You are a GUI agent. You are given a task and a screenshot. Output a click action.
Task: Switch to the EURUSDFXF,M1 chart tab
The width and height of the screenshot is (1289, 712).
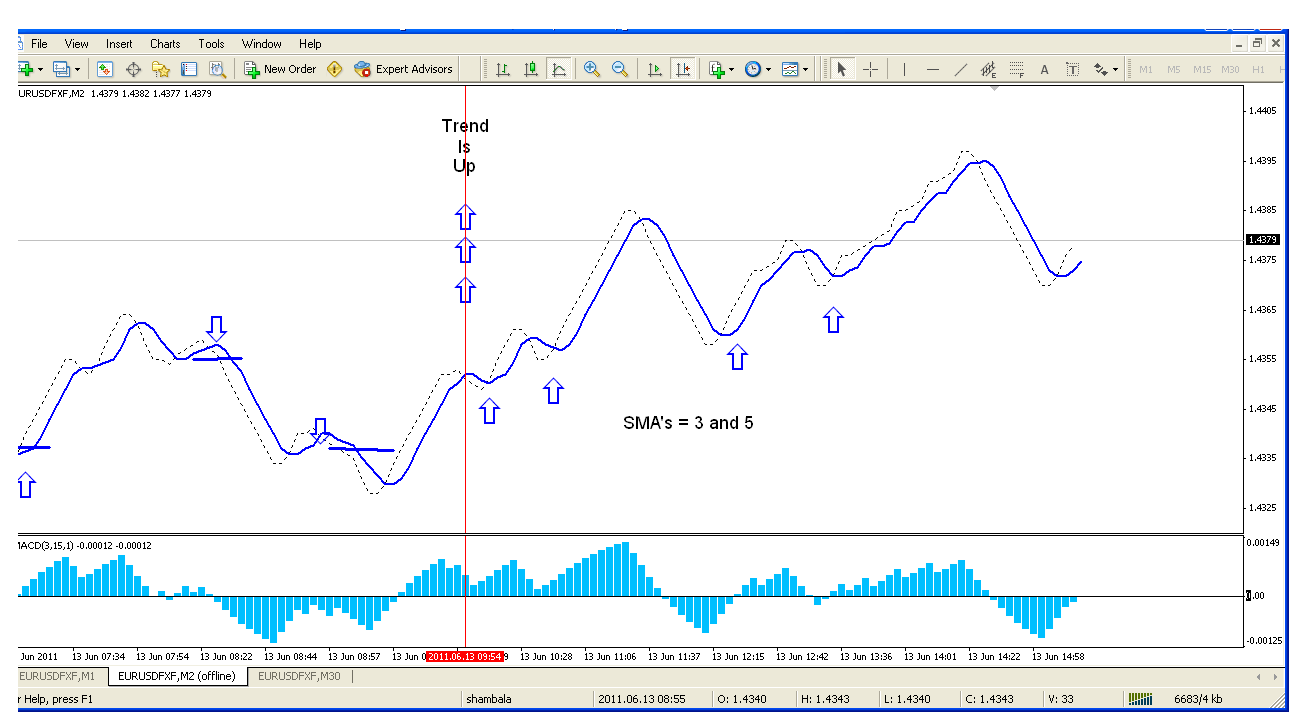pos(59,676)
